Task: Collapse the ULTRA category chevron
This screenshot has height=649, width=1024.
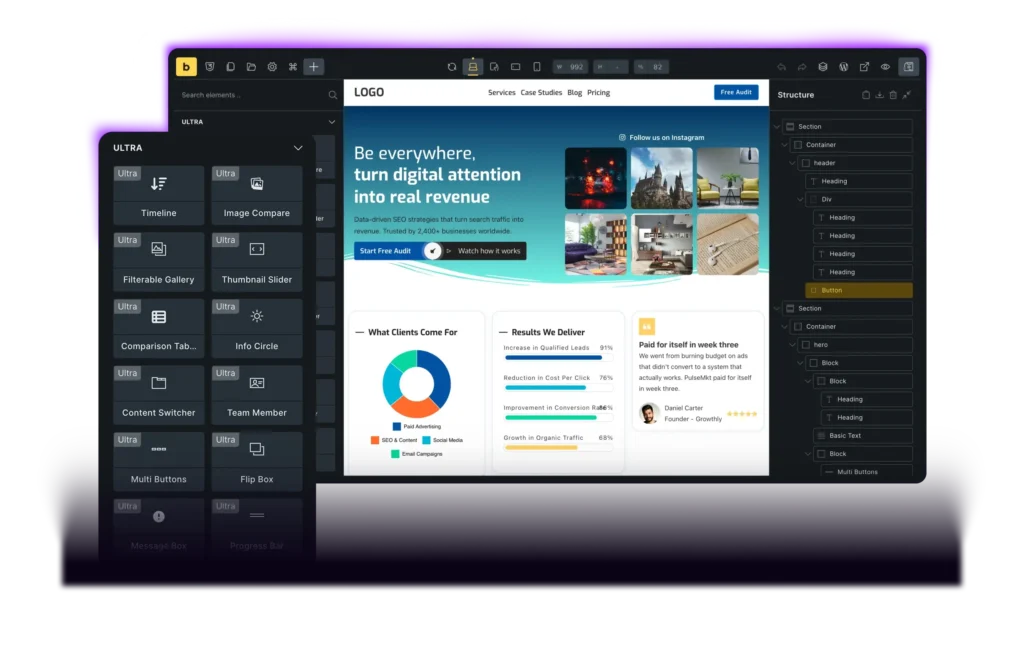Action: click(x=297, y=148)
